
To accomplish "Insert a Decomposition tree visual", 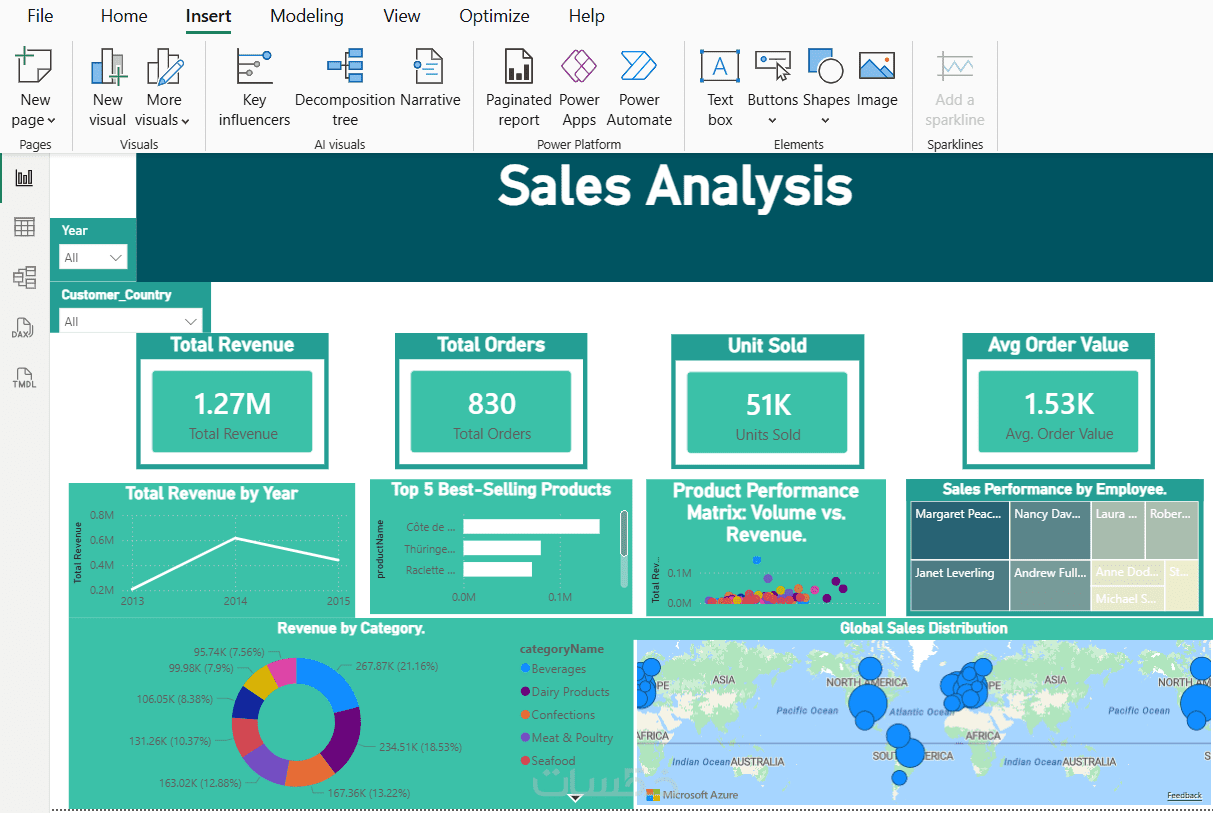I will point(345,88).
